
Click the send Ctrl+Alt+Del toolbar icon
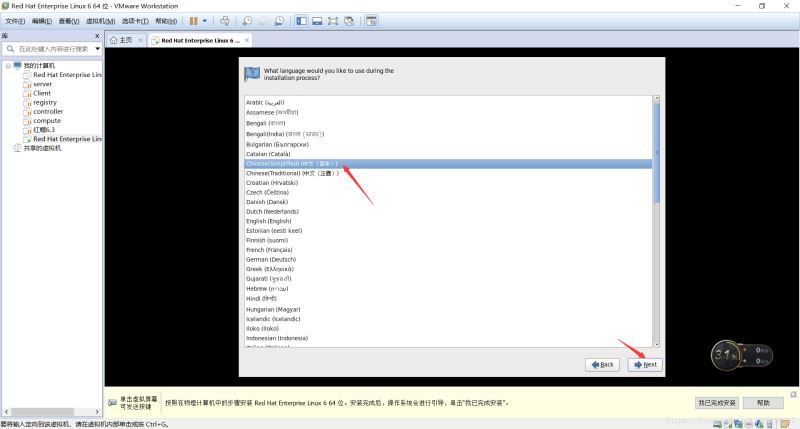(x=224, y=20)
